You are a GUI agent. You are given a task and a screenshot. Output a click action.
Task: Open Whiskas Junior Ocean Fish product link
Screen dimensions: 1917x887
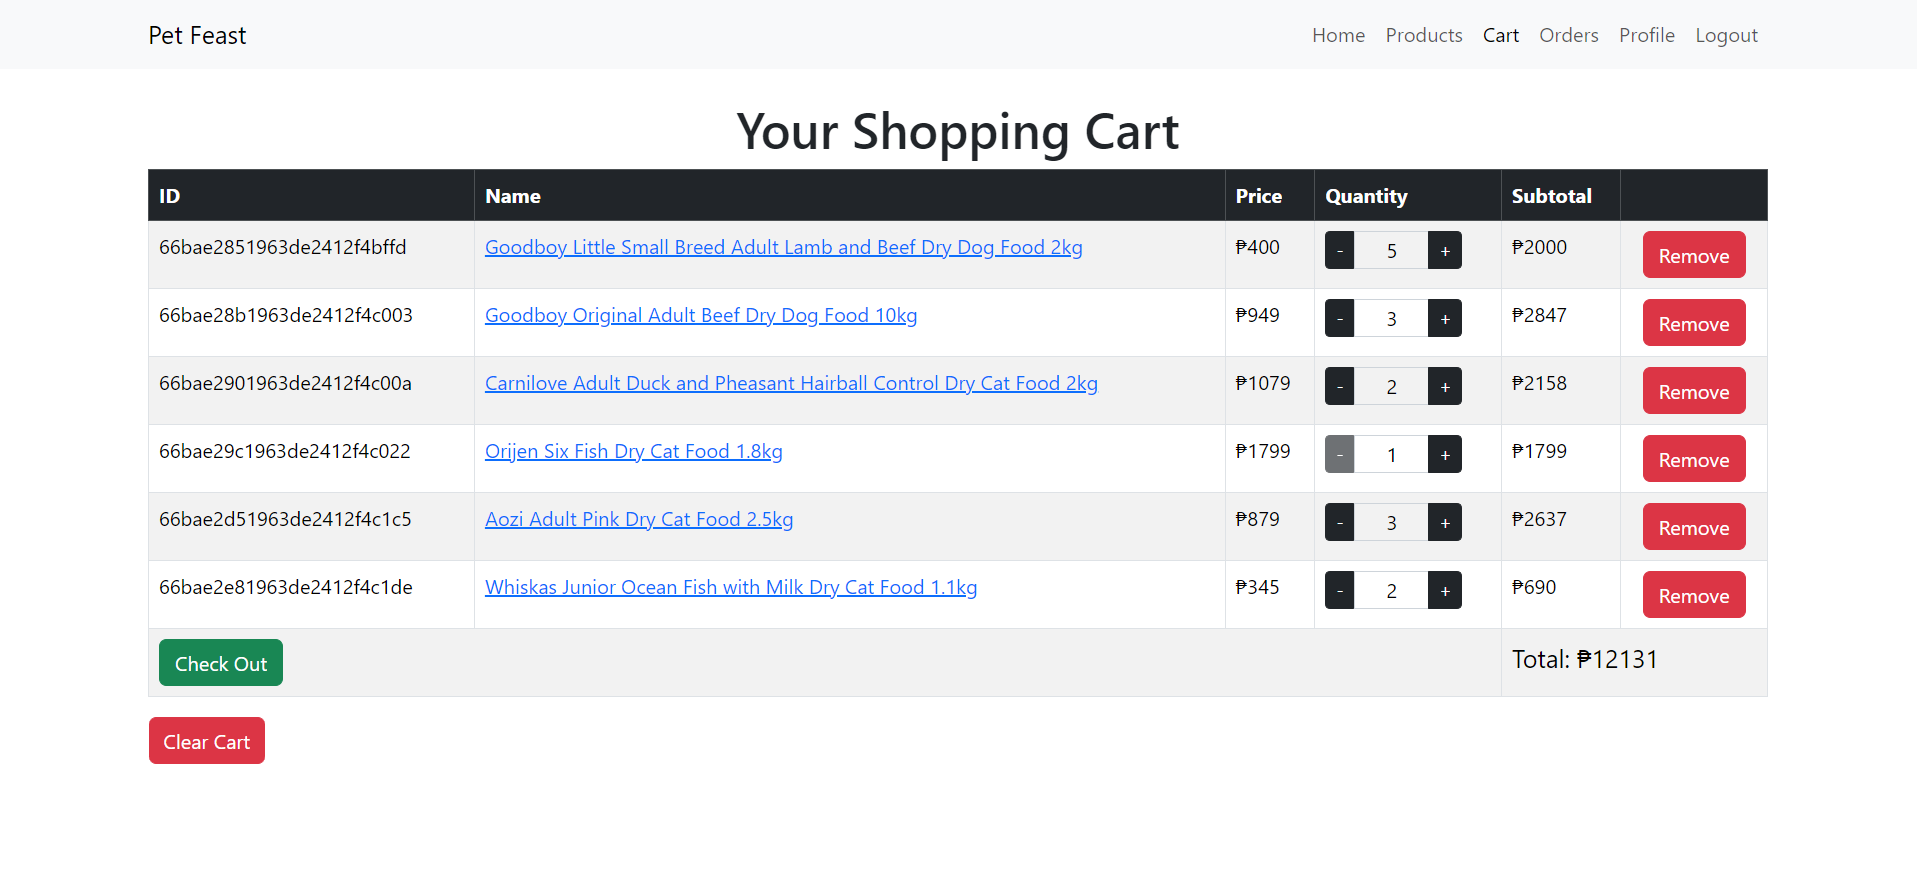731,587
